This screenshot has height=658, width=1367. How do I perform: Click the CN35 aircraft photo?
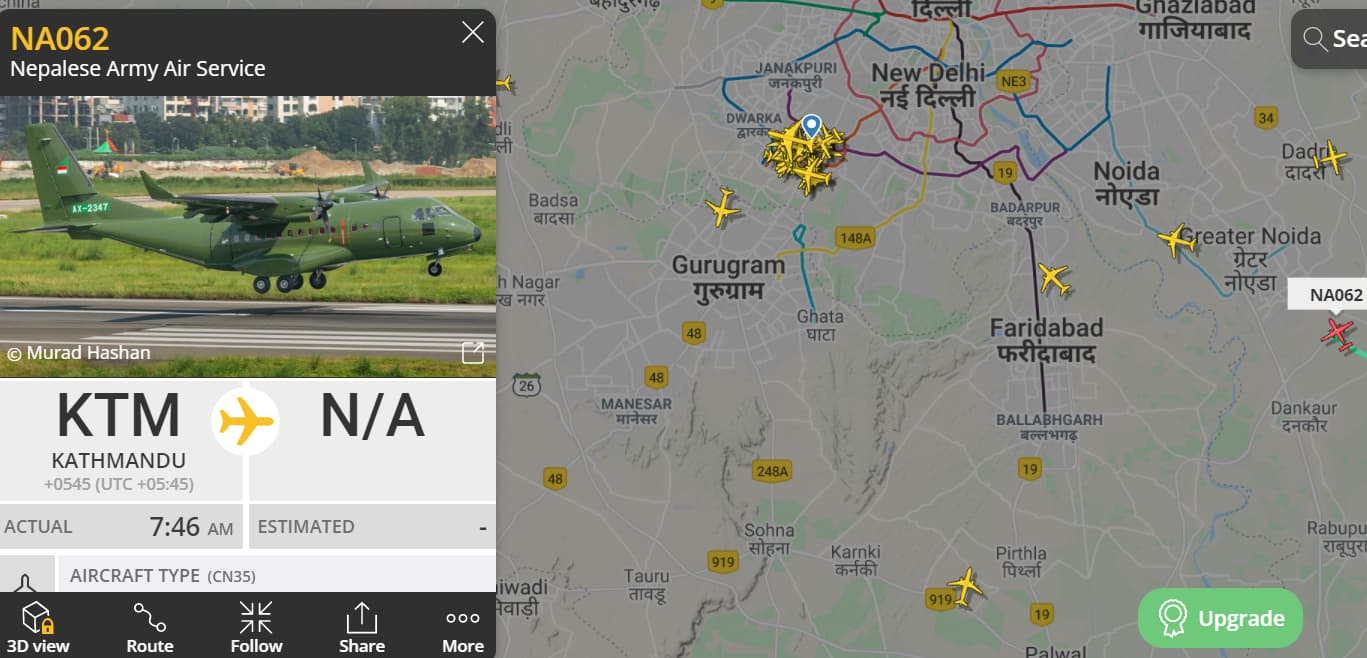point(248,236)
